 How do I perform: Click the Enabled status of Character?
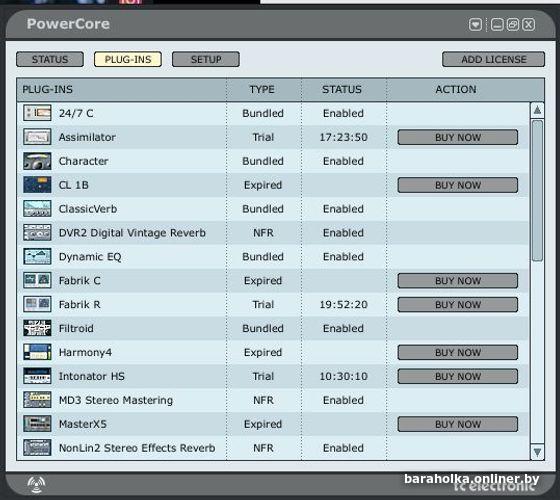343,161
